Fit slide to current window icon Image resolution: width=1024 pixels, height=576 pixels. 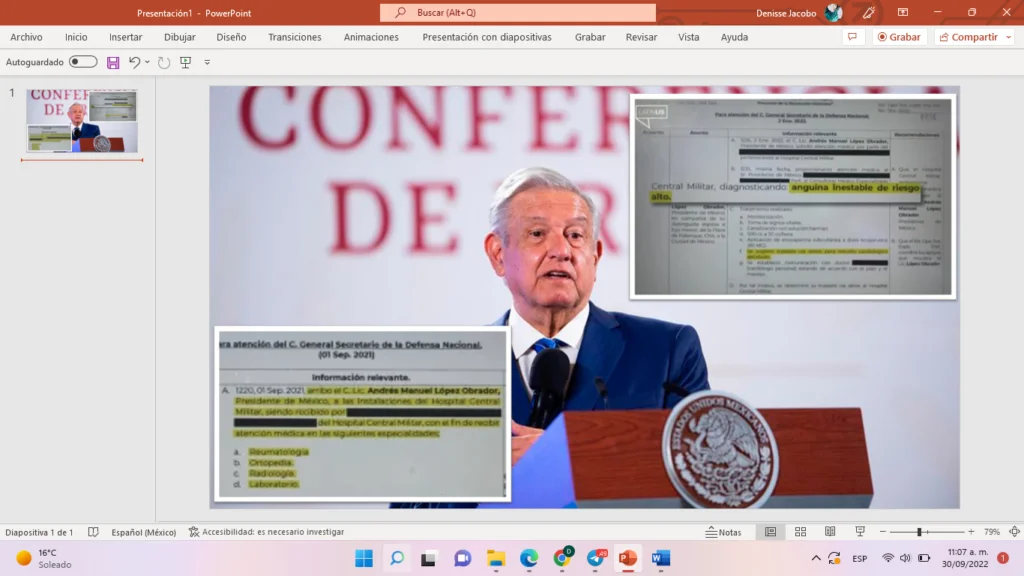click(x=1014, y=532)
